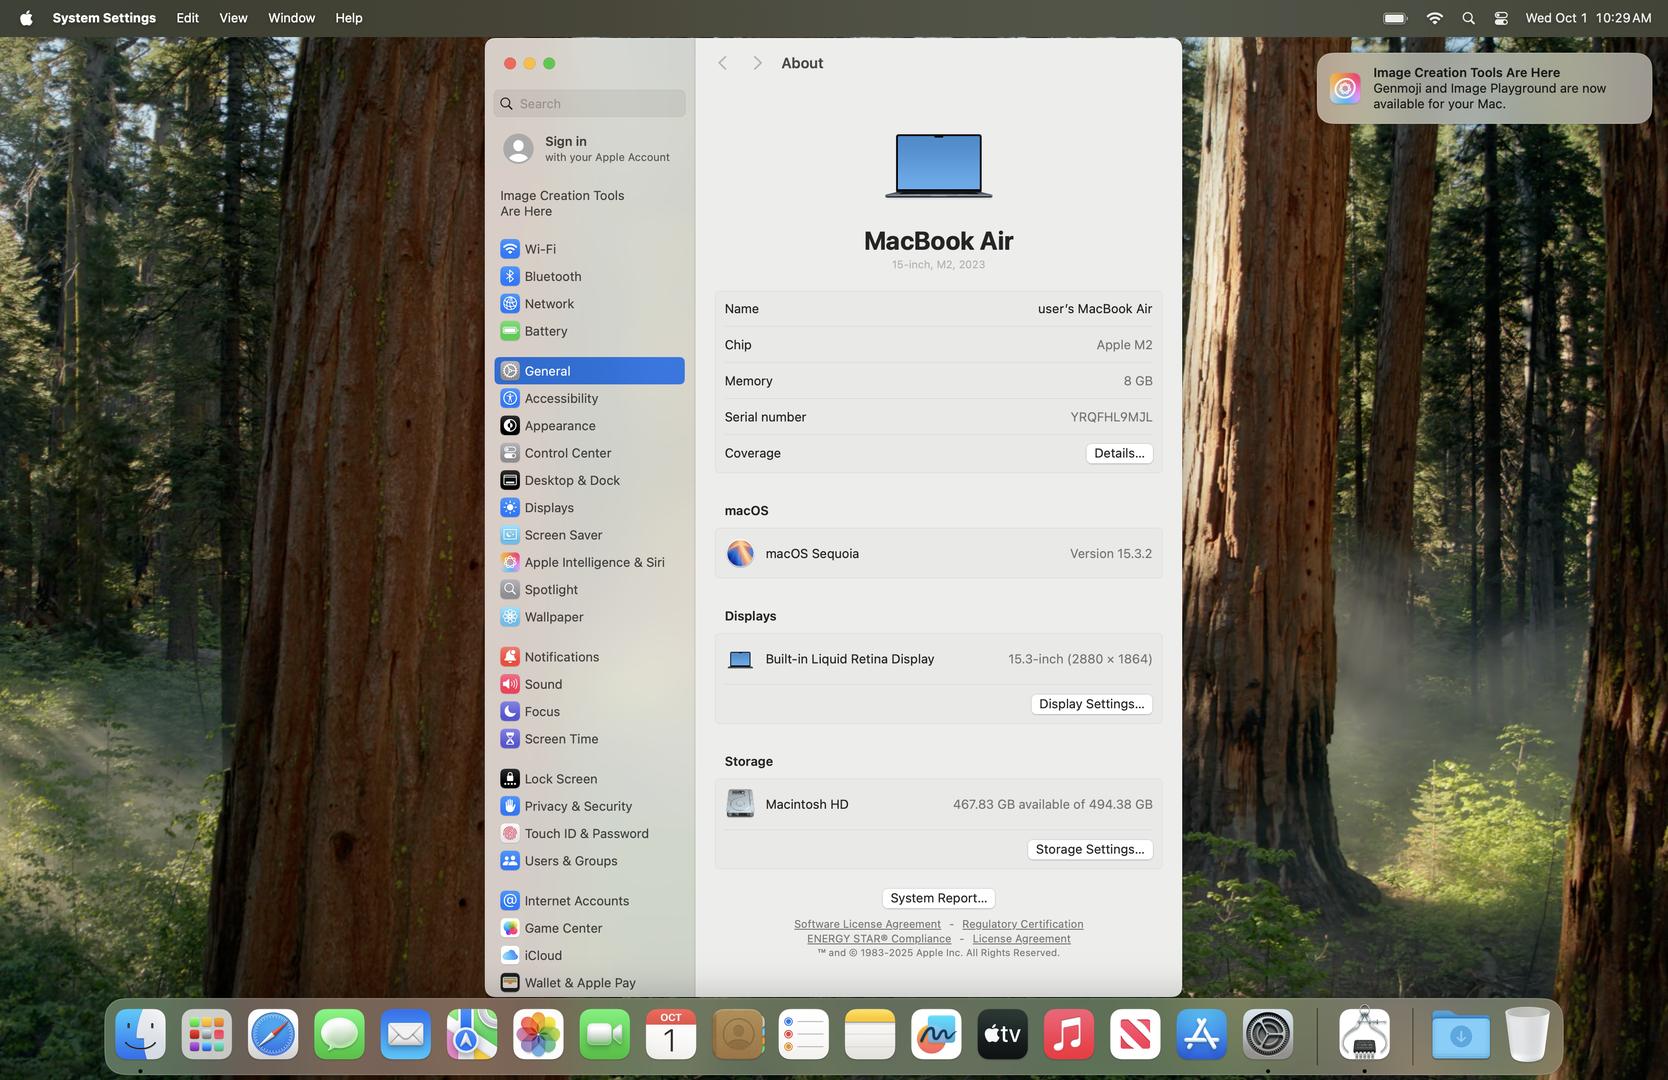Click the Control Center menu bar icon
Image resolution: width=1668 pixels, height=1080 pixels.
point(1501,18)
